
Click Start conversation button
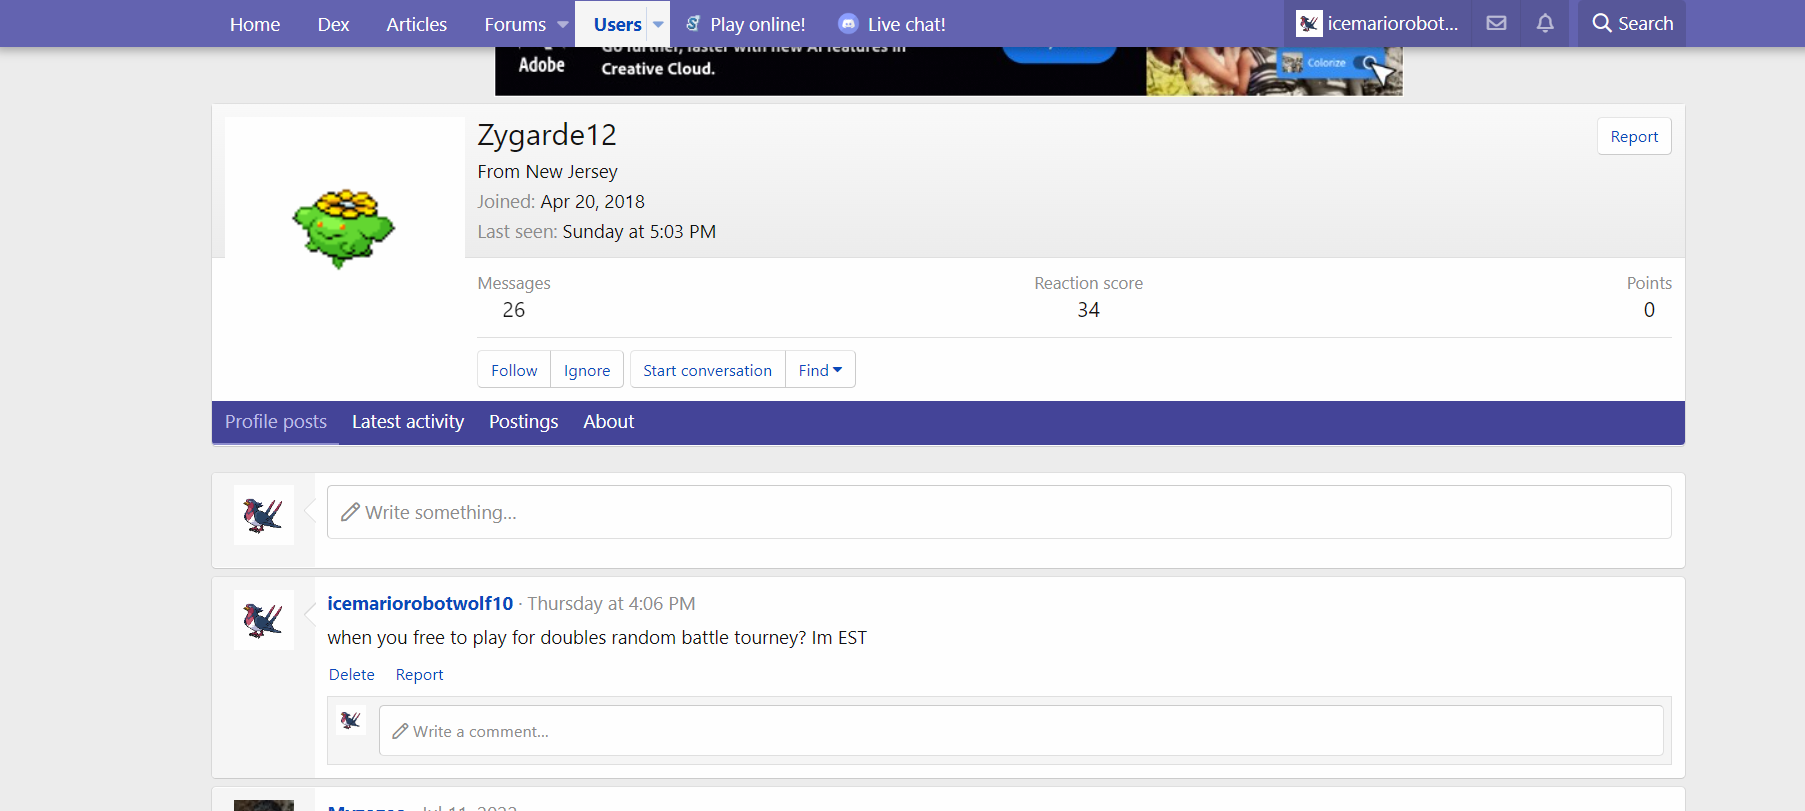click(x=707, y=370)
